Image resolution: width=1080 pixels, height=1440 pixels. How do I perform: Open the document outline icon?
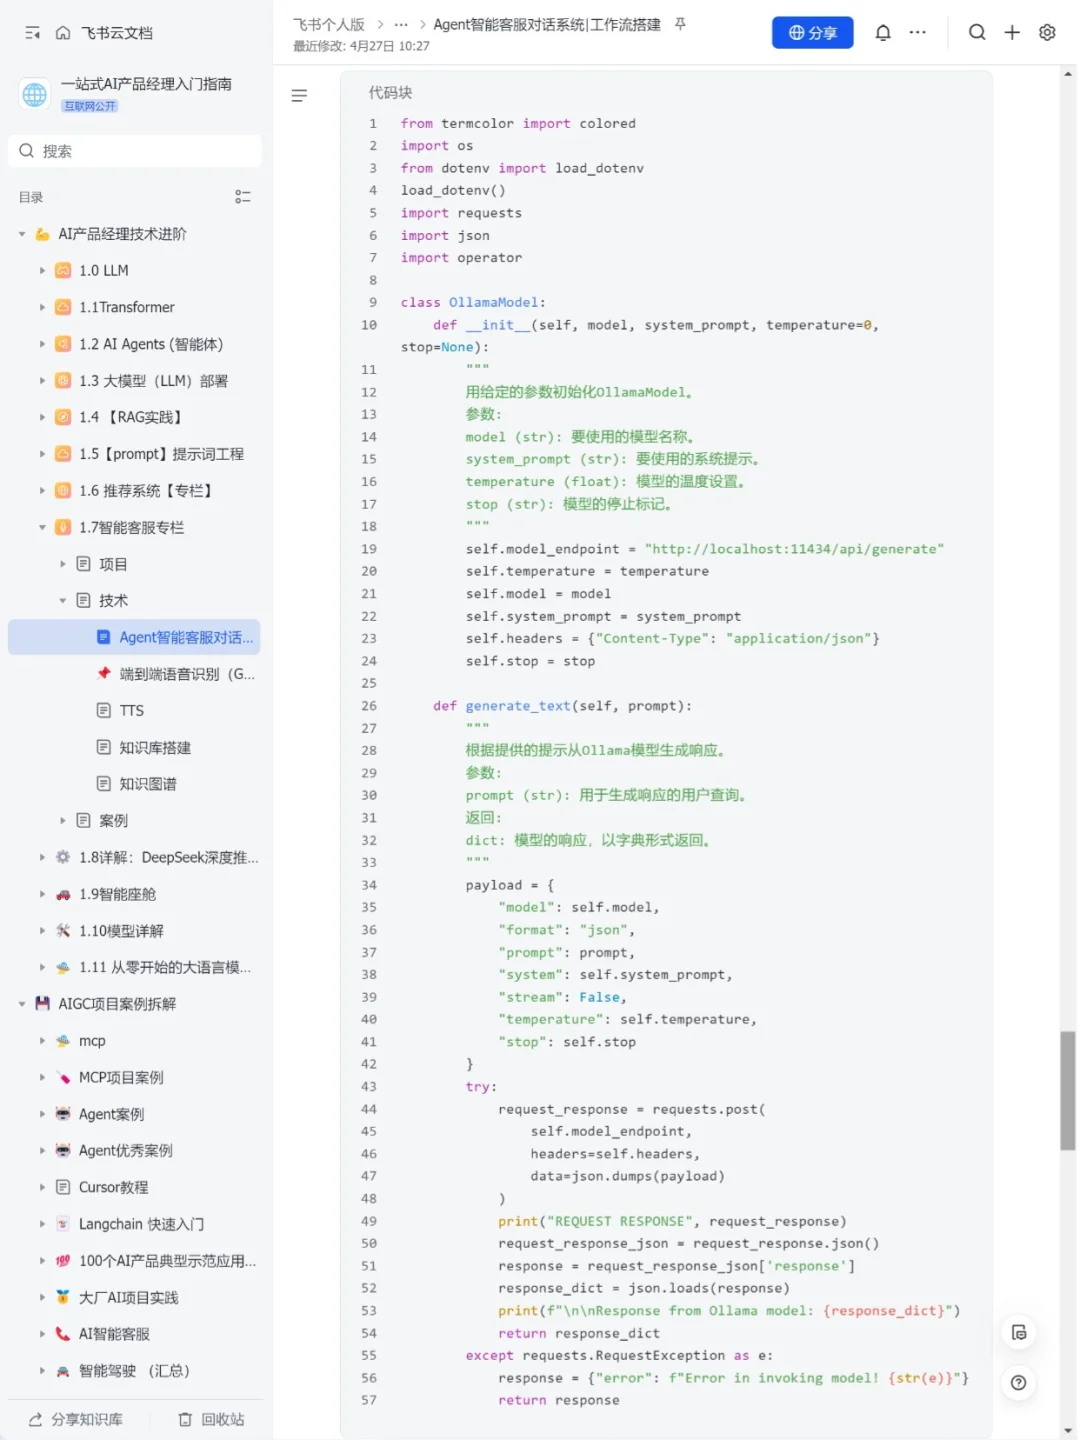pyautogui.click(x=299, y=96)
